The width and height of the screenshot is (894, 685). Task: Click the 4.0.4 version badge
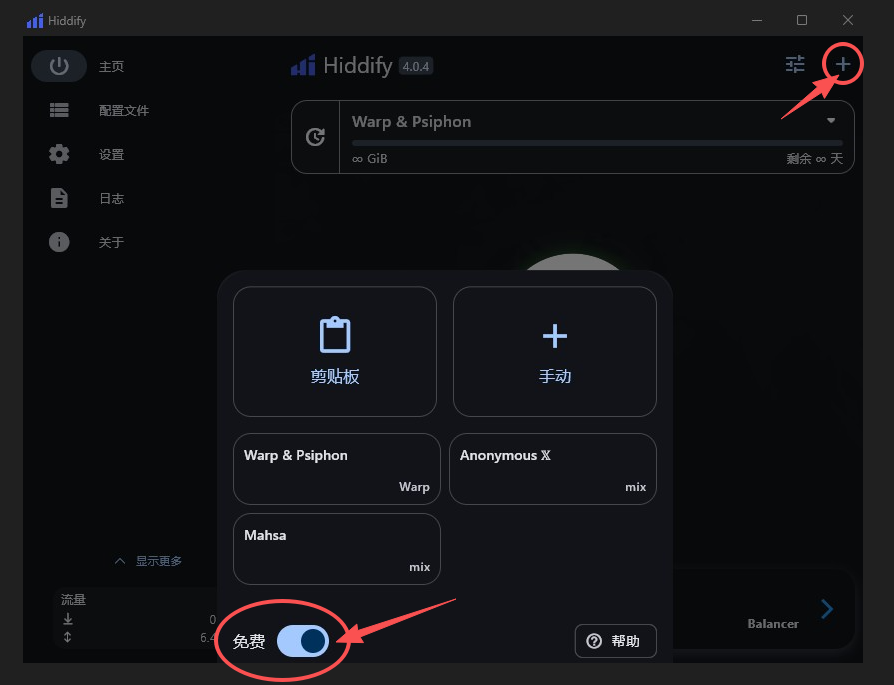(x=416, y=66)
